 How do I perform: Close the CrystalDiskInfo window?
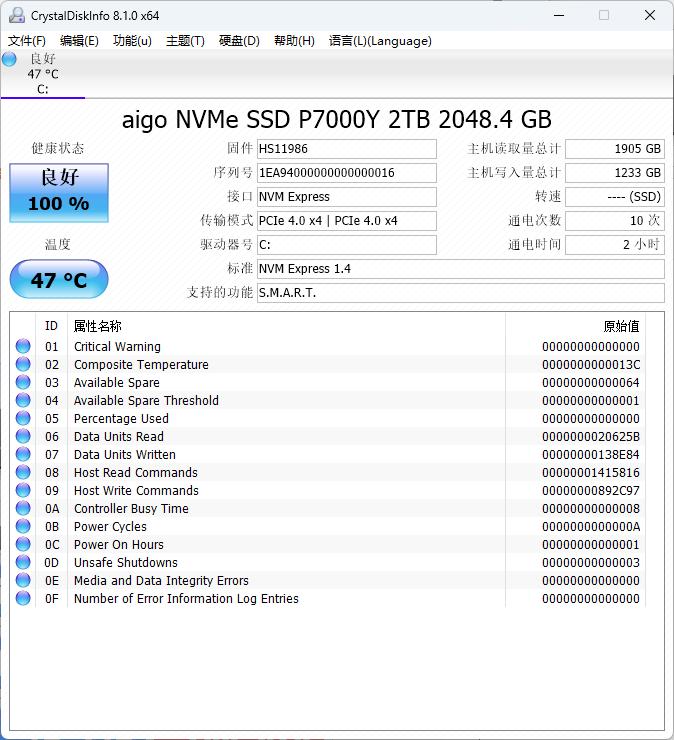(650, 15)
